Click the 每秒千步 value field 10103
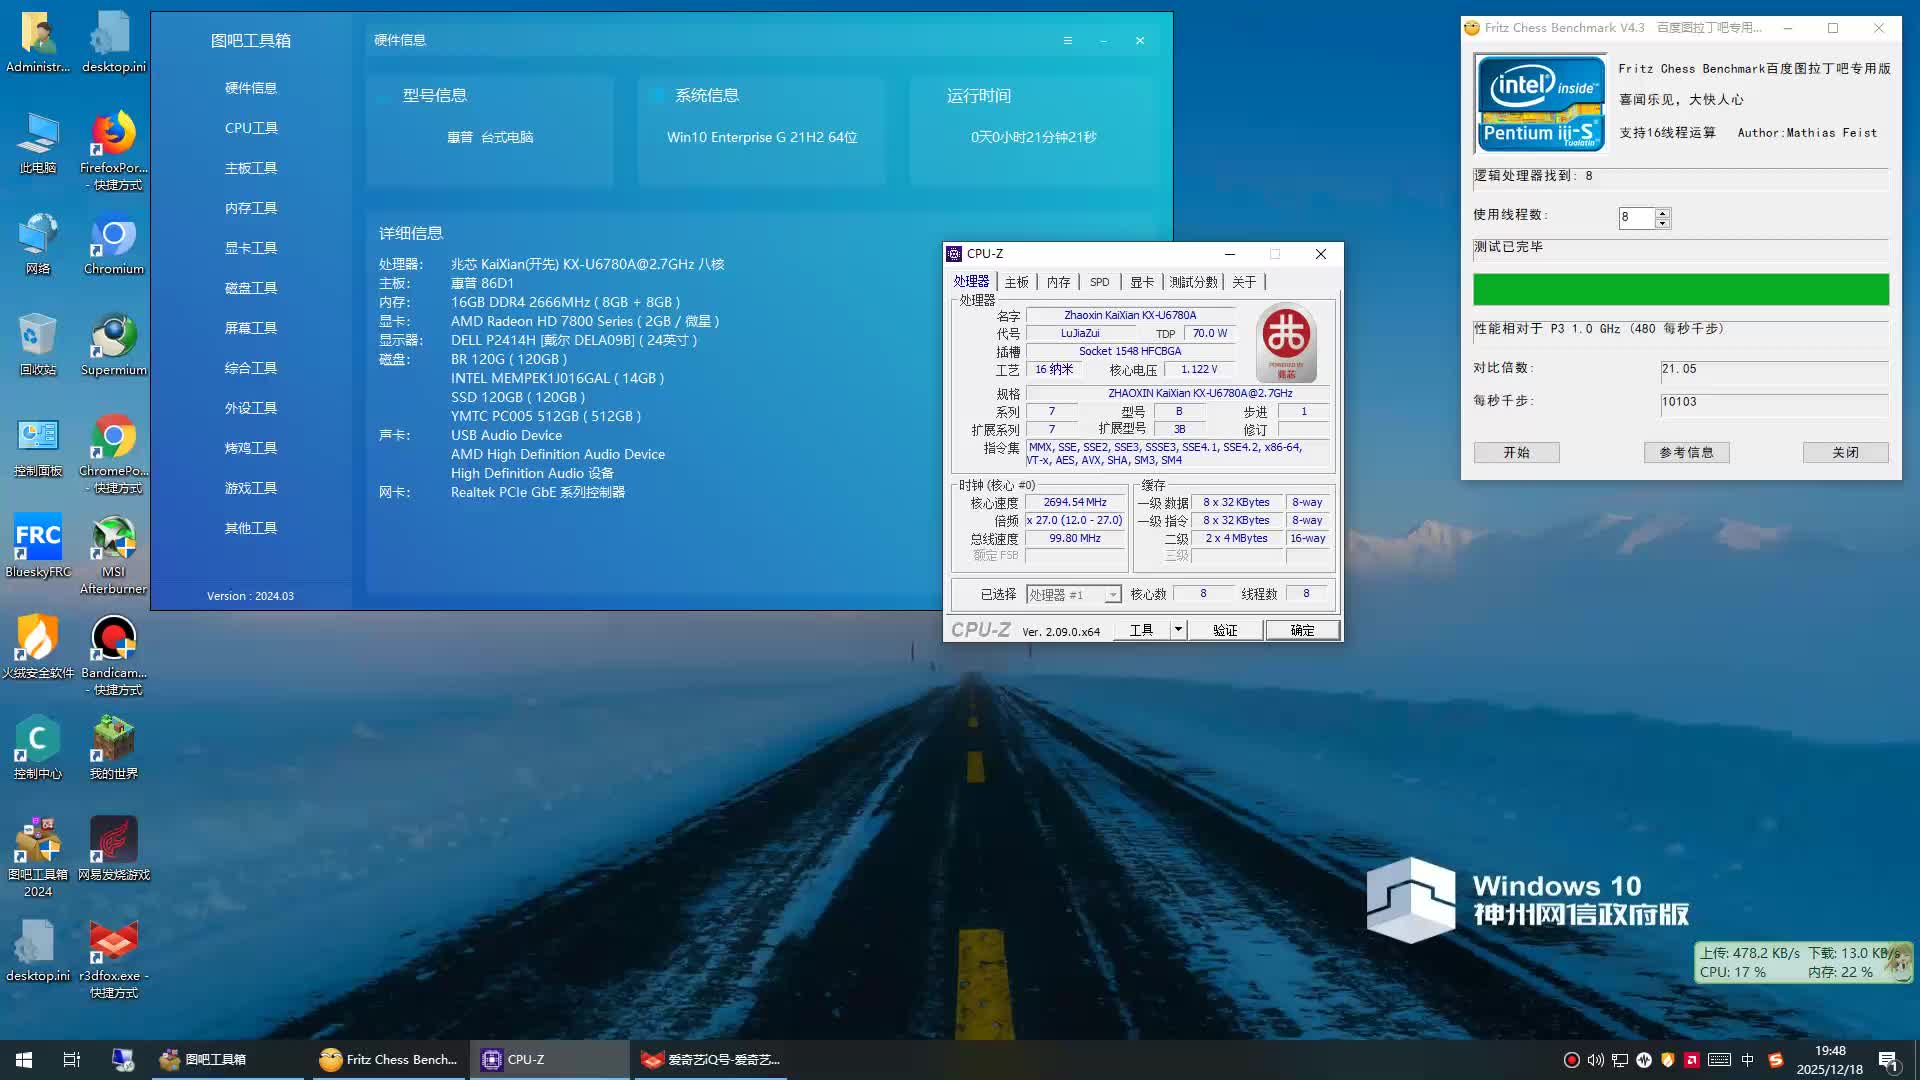The image size is (1920, 1080). tap(1774, 403)
